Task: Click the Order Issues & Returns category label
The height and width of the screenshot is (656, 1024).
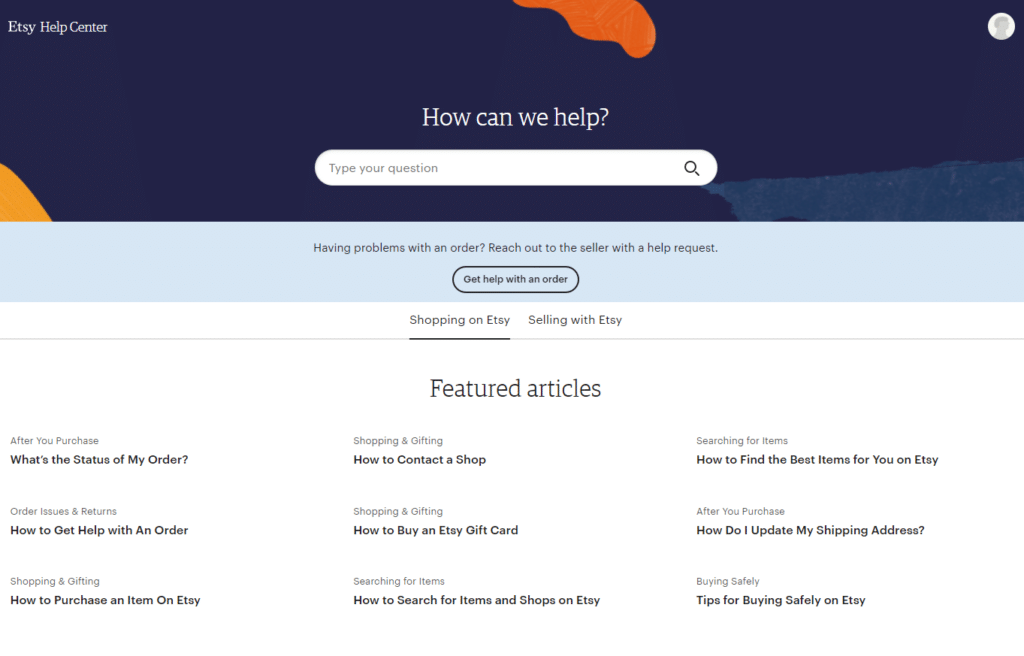Action: click(63, 512)
